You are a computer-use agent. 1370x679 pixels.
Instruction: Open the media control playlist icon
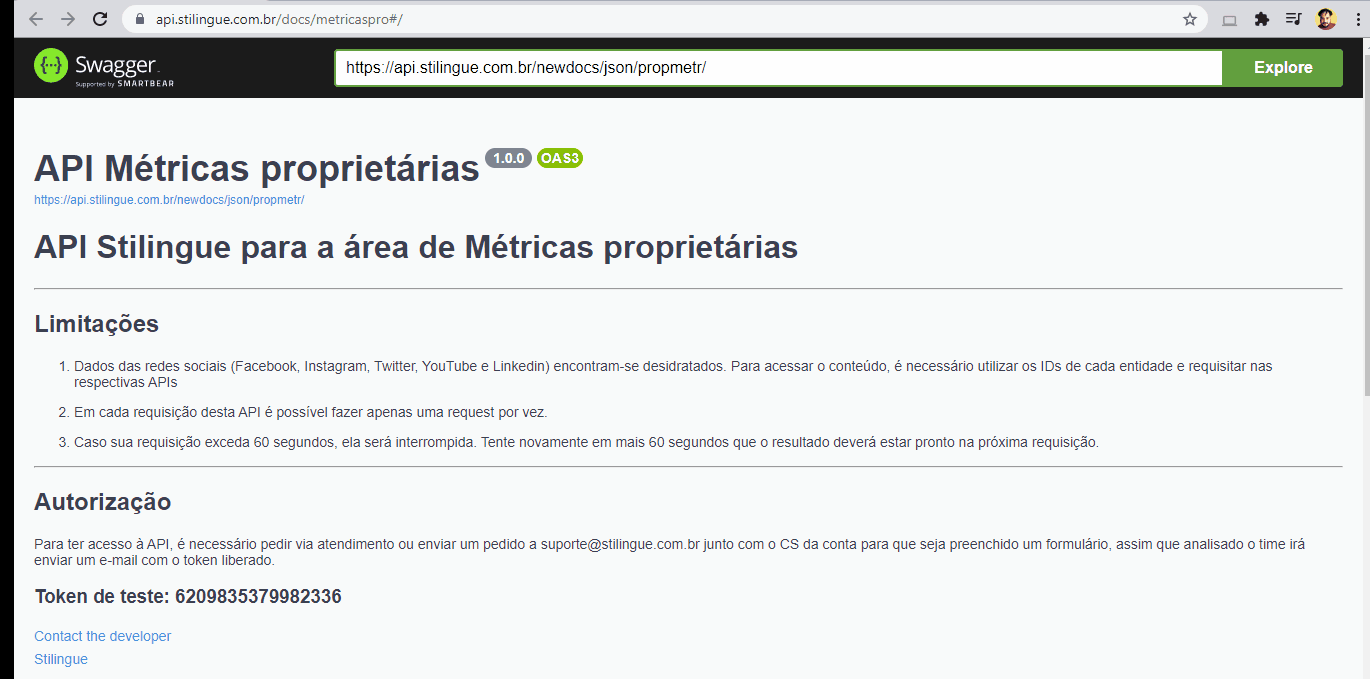[1293, 19]
